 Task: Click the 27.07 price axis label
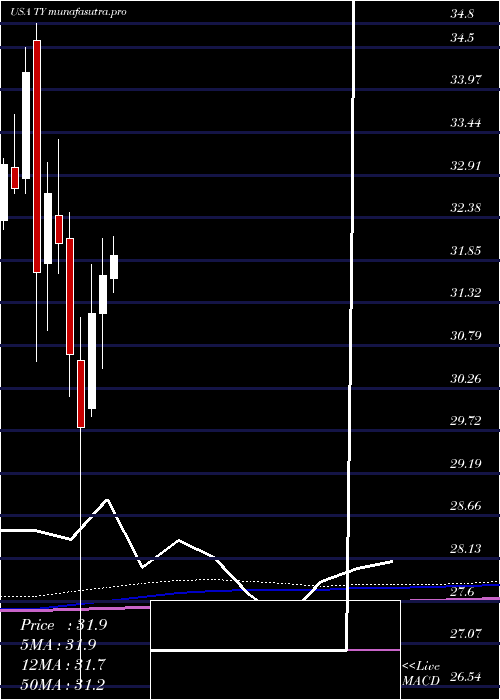[466, 634]
